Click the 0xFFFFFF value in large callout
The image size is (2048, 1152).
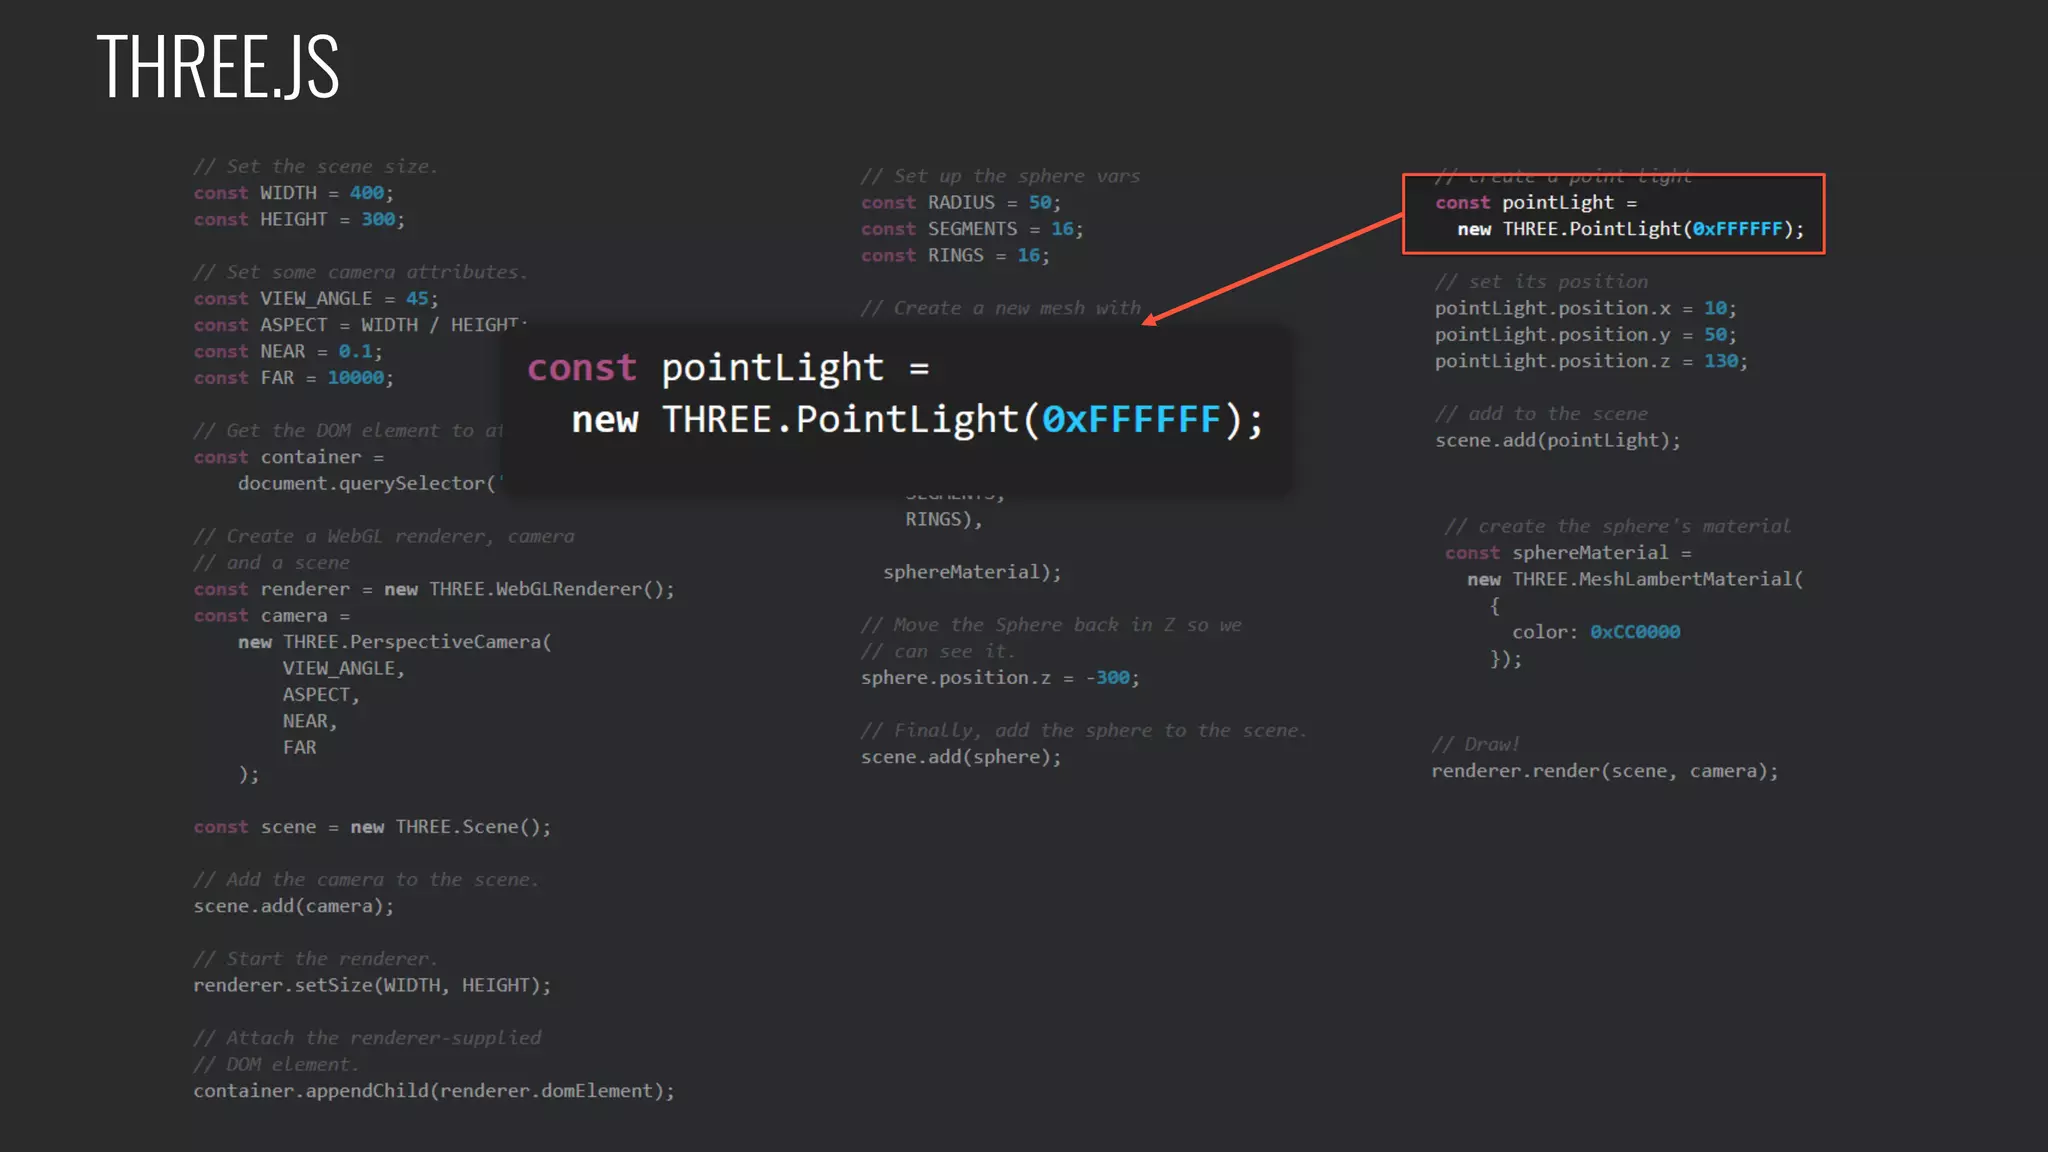pos(1131,420)
